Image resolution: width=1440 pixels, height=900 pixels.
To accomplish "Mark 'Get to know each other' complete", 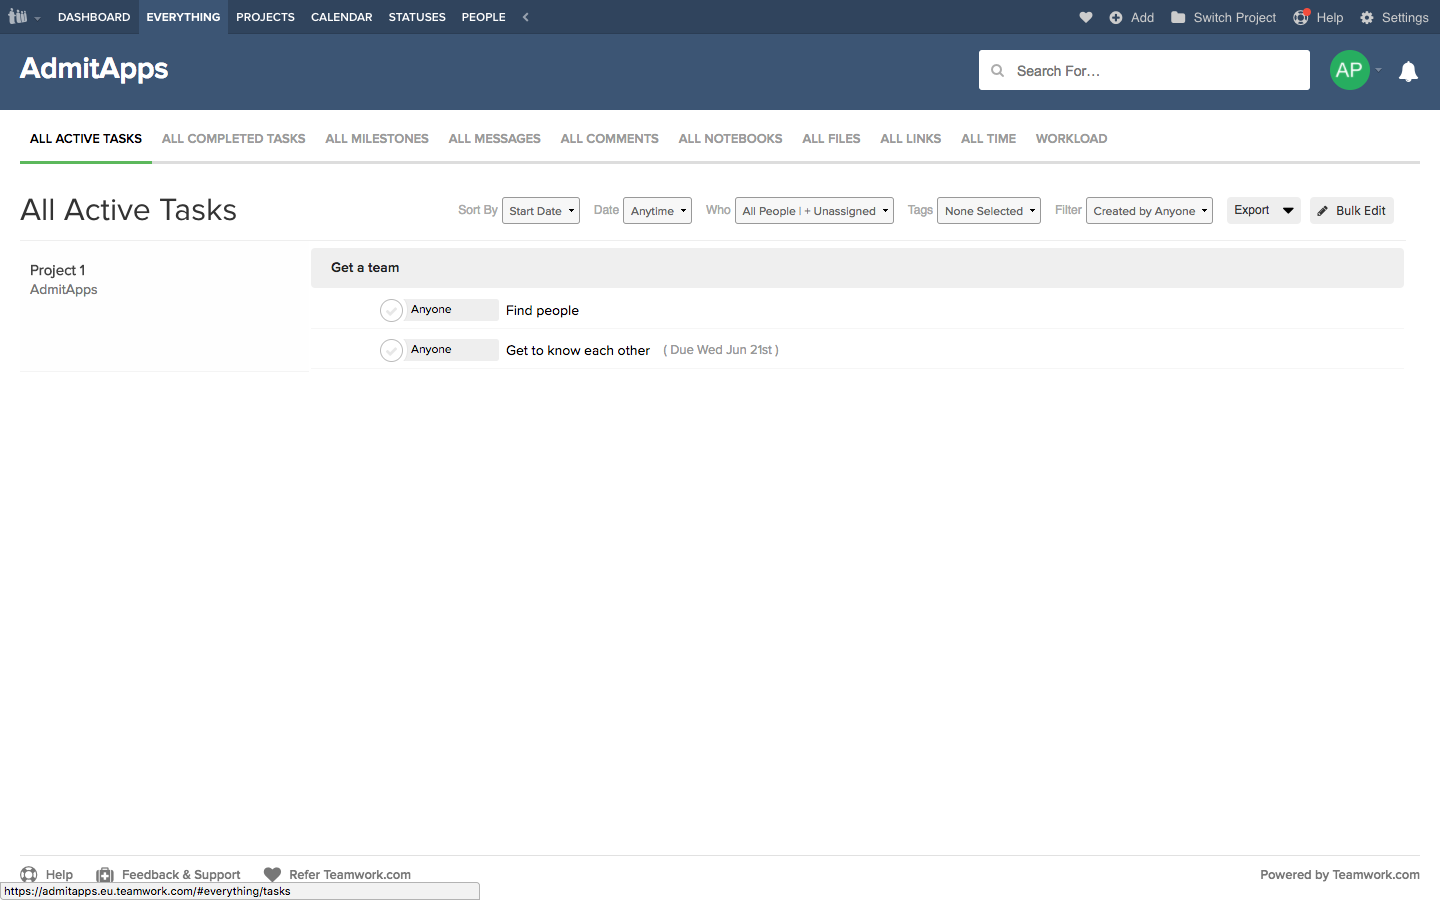I will tap(391, 350).
